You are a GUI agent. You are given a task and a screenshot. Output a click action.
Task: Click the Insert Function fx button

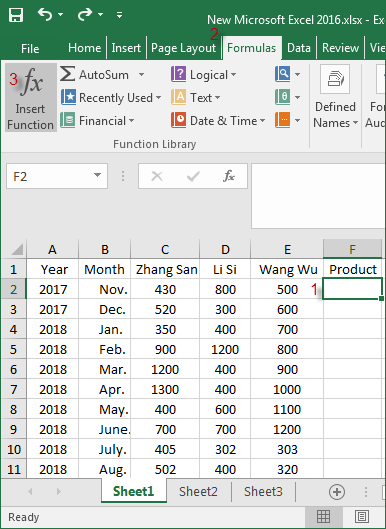(31, 98)
